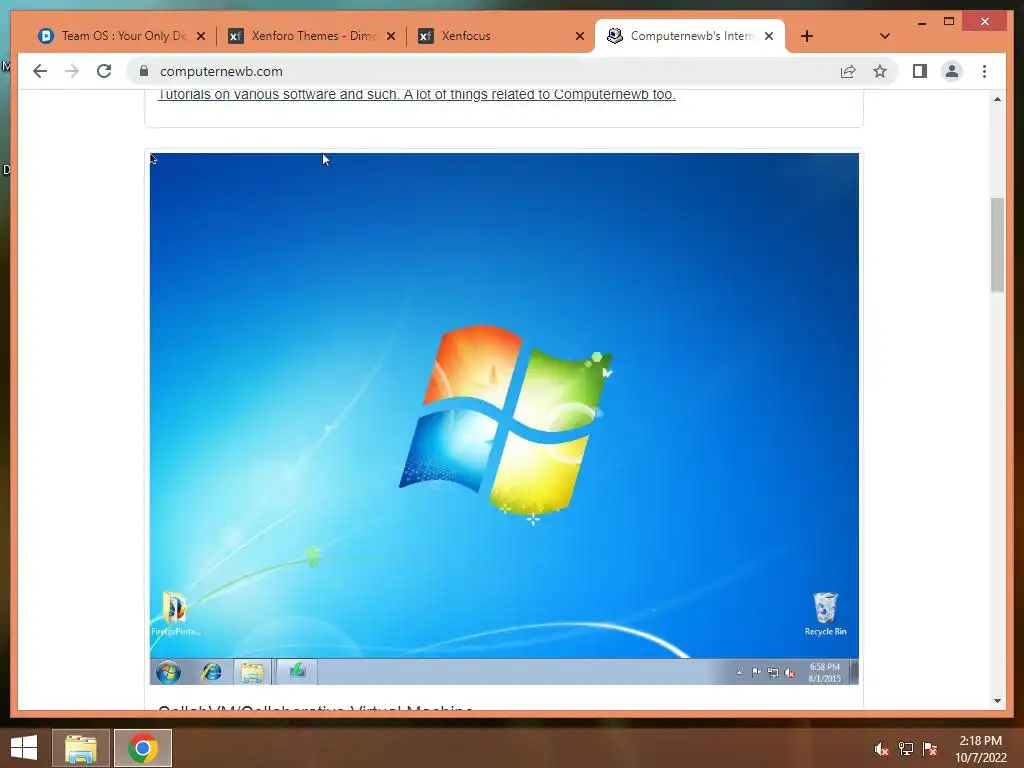Close the Xenforo Themes tab
This screenshot has width=1024, height=768.
click(391, 36)
